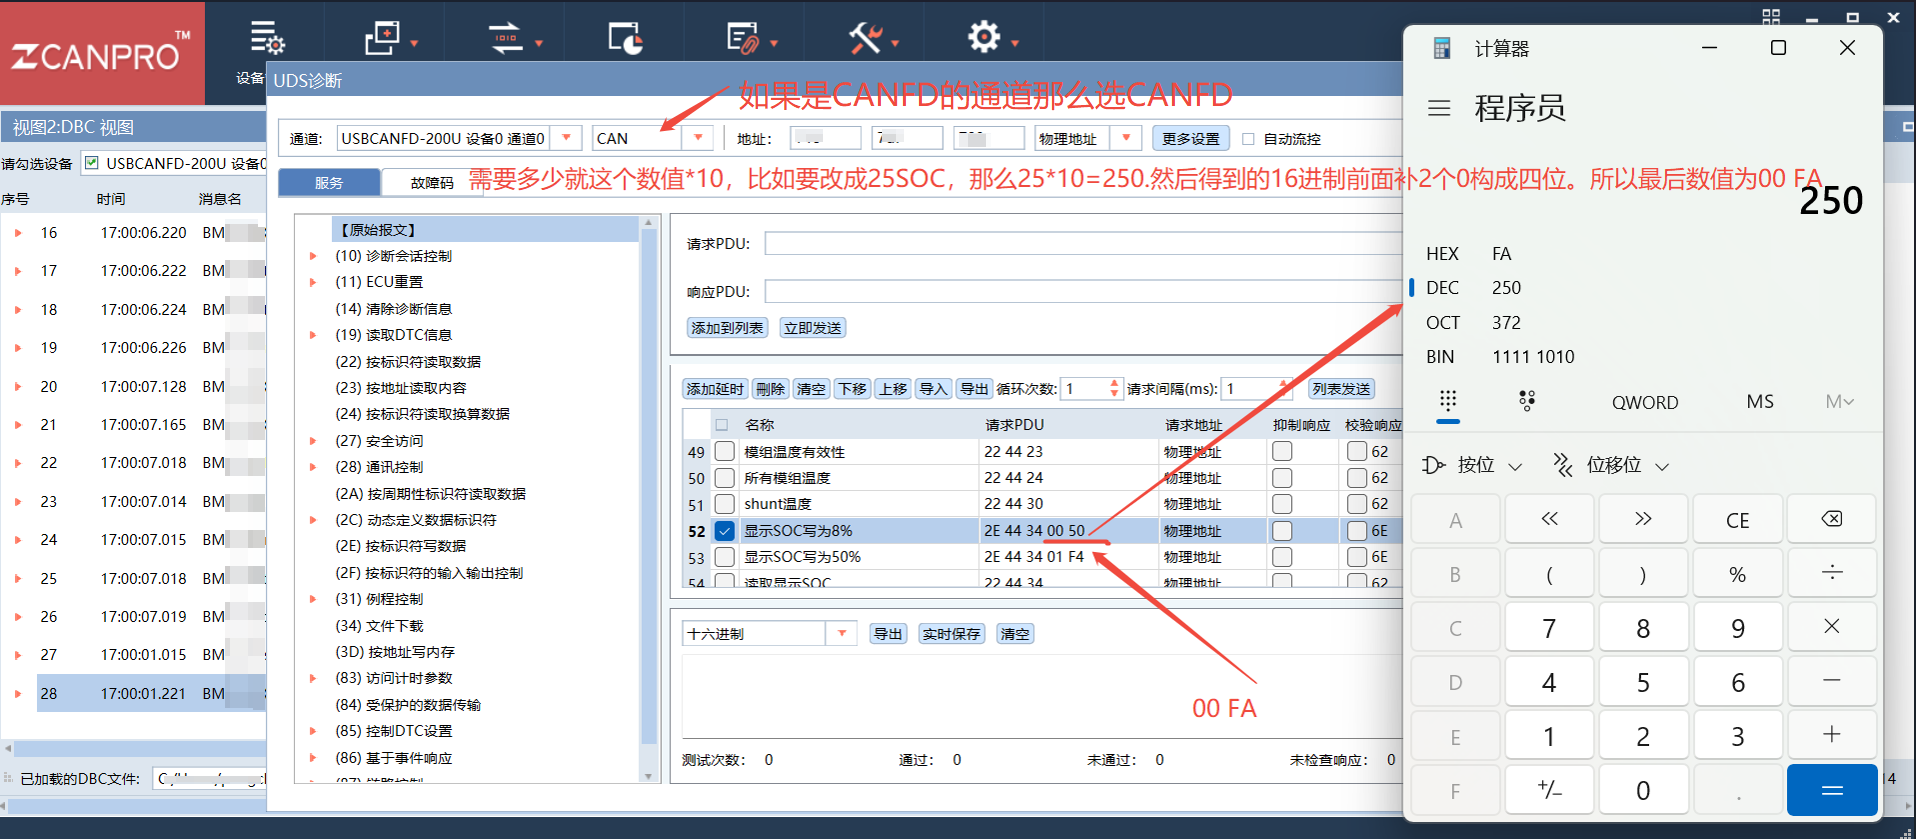1916x839 pixels.
Task: Check the 显示SOC写为50% row checkbox
Action: pyautogui.click(x=725, y=557)
